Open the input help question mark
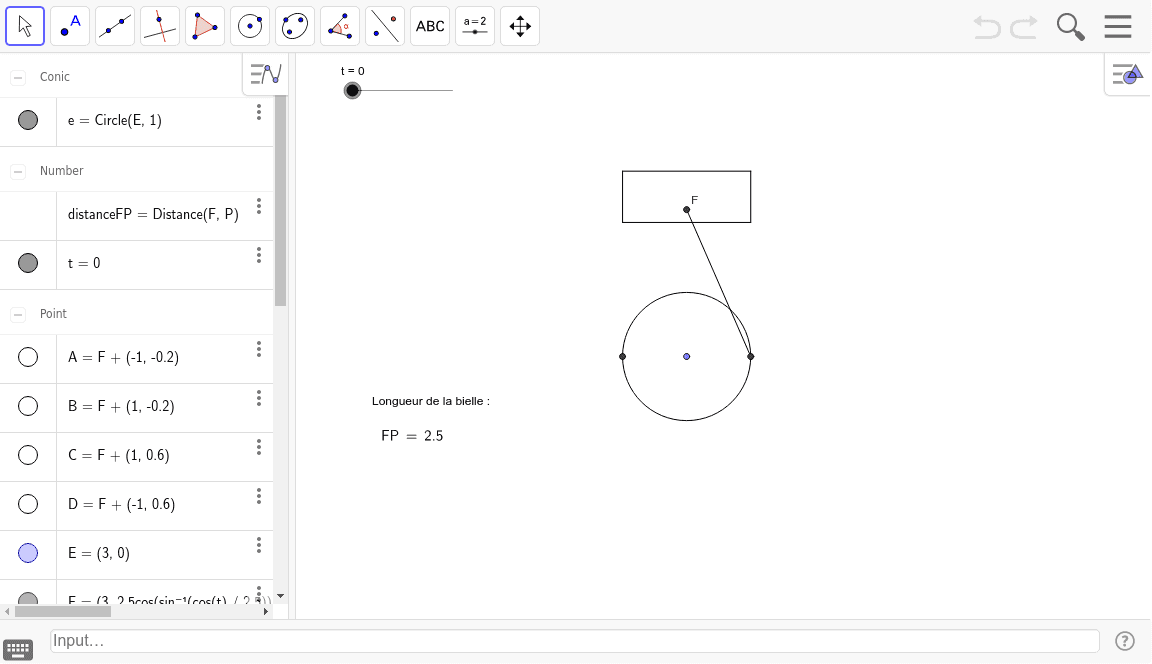Viewport: 1152px width, 664px height. (x=1125, y=640)
